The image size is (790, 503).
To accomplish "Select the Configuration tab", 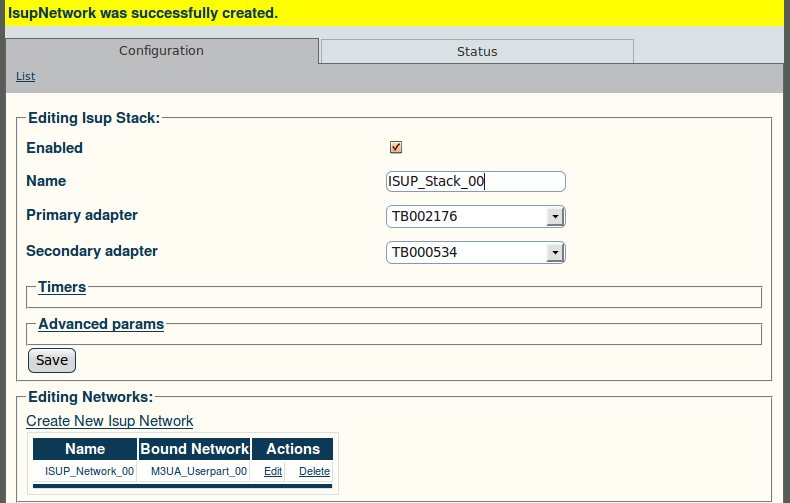I will pyautogui.click(x=162, y=50).
